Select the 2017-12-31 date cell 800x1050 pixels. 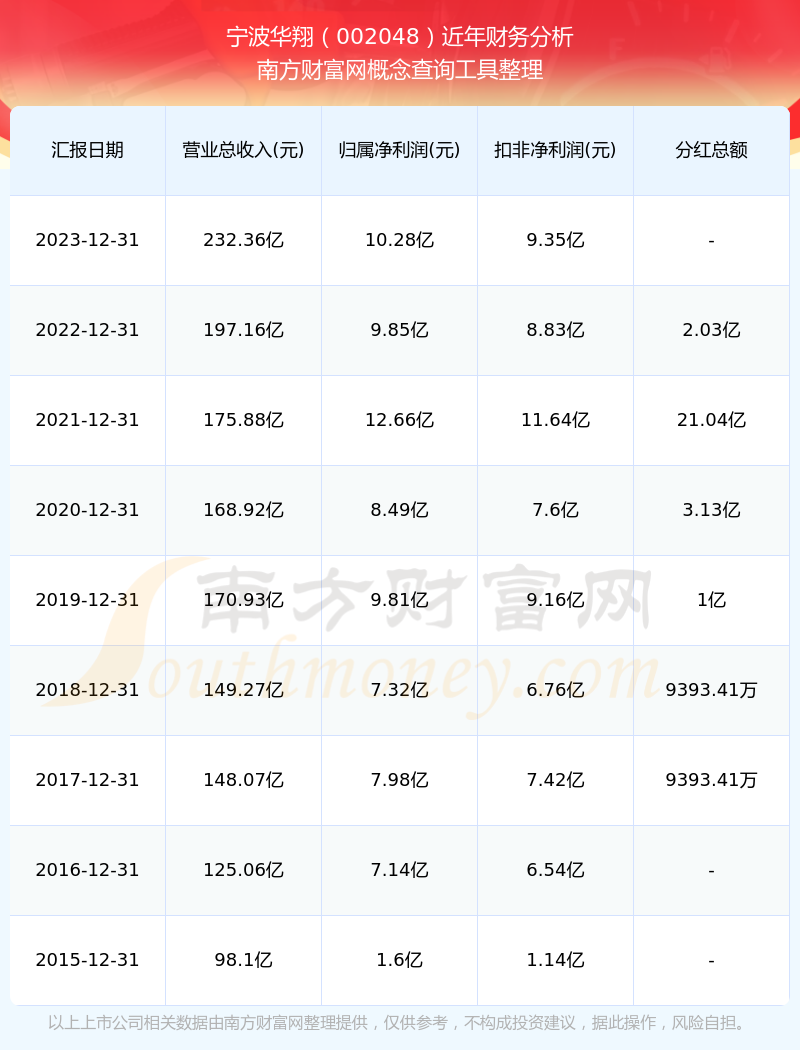coord(88,780)
